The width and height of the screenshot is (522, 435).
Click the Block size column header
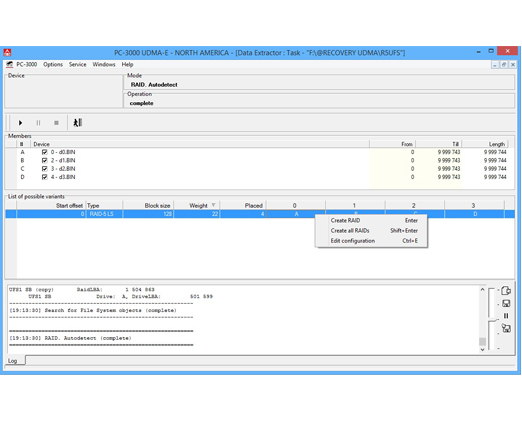coord(148,206)
